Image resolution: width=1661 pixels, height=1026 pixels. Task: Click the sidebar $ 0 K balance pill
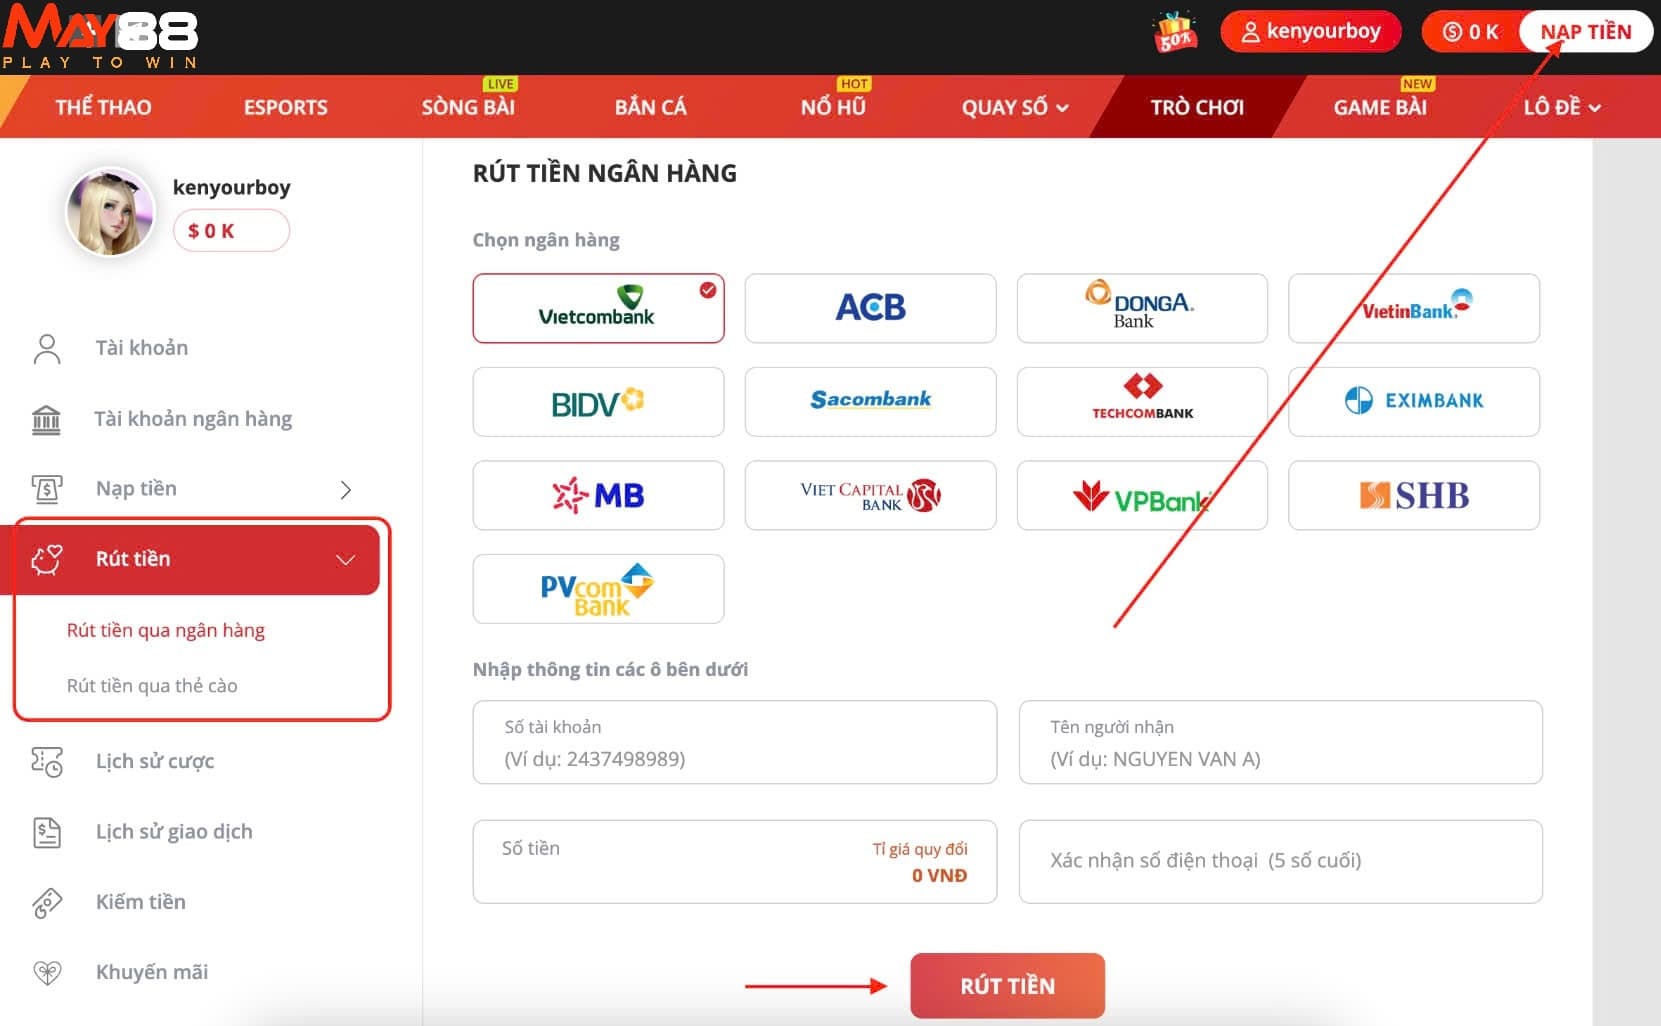(x=231, y=231)
